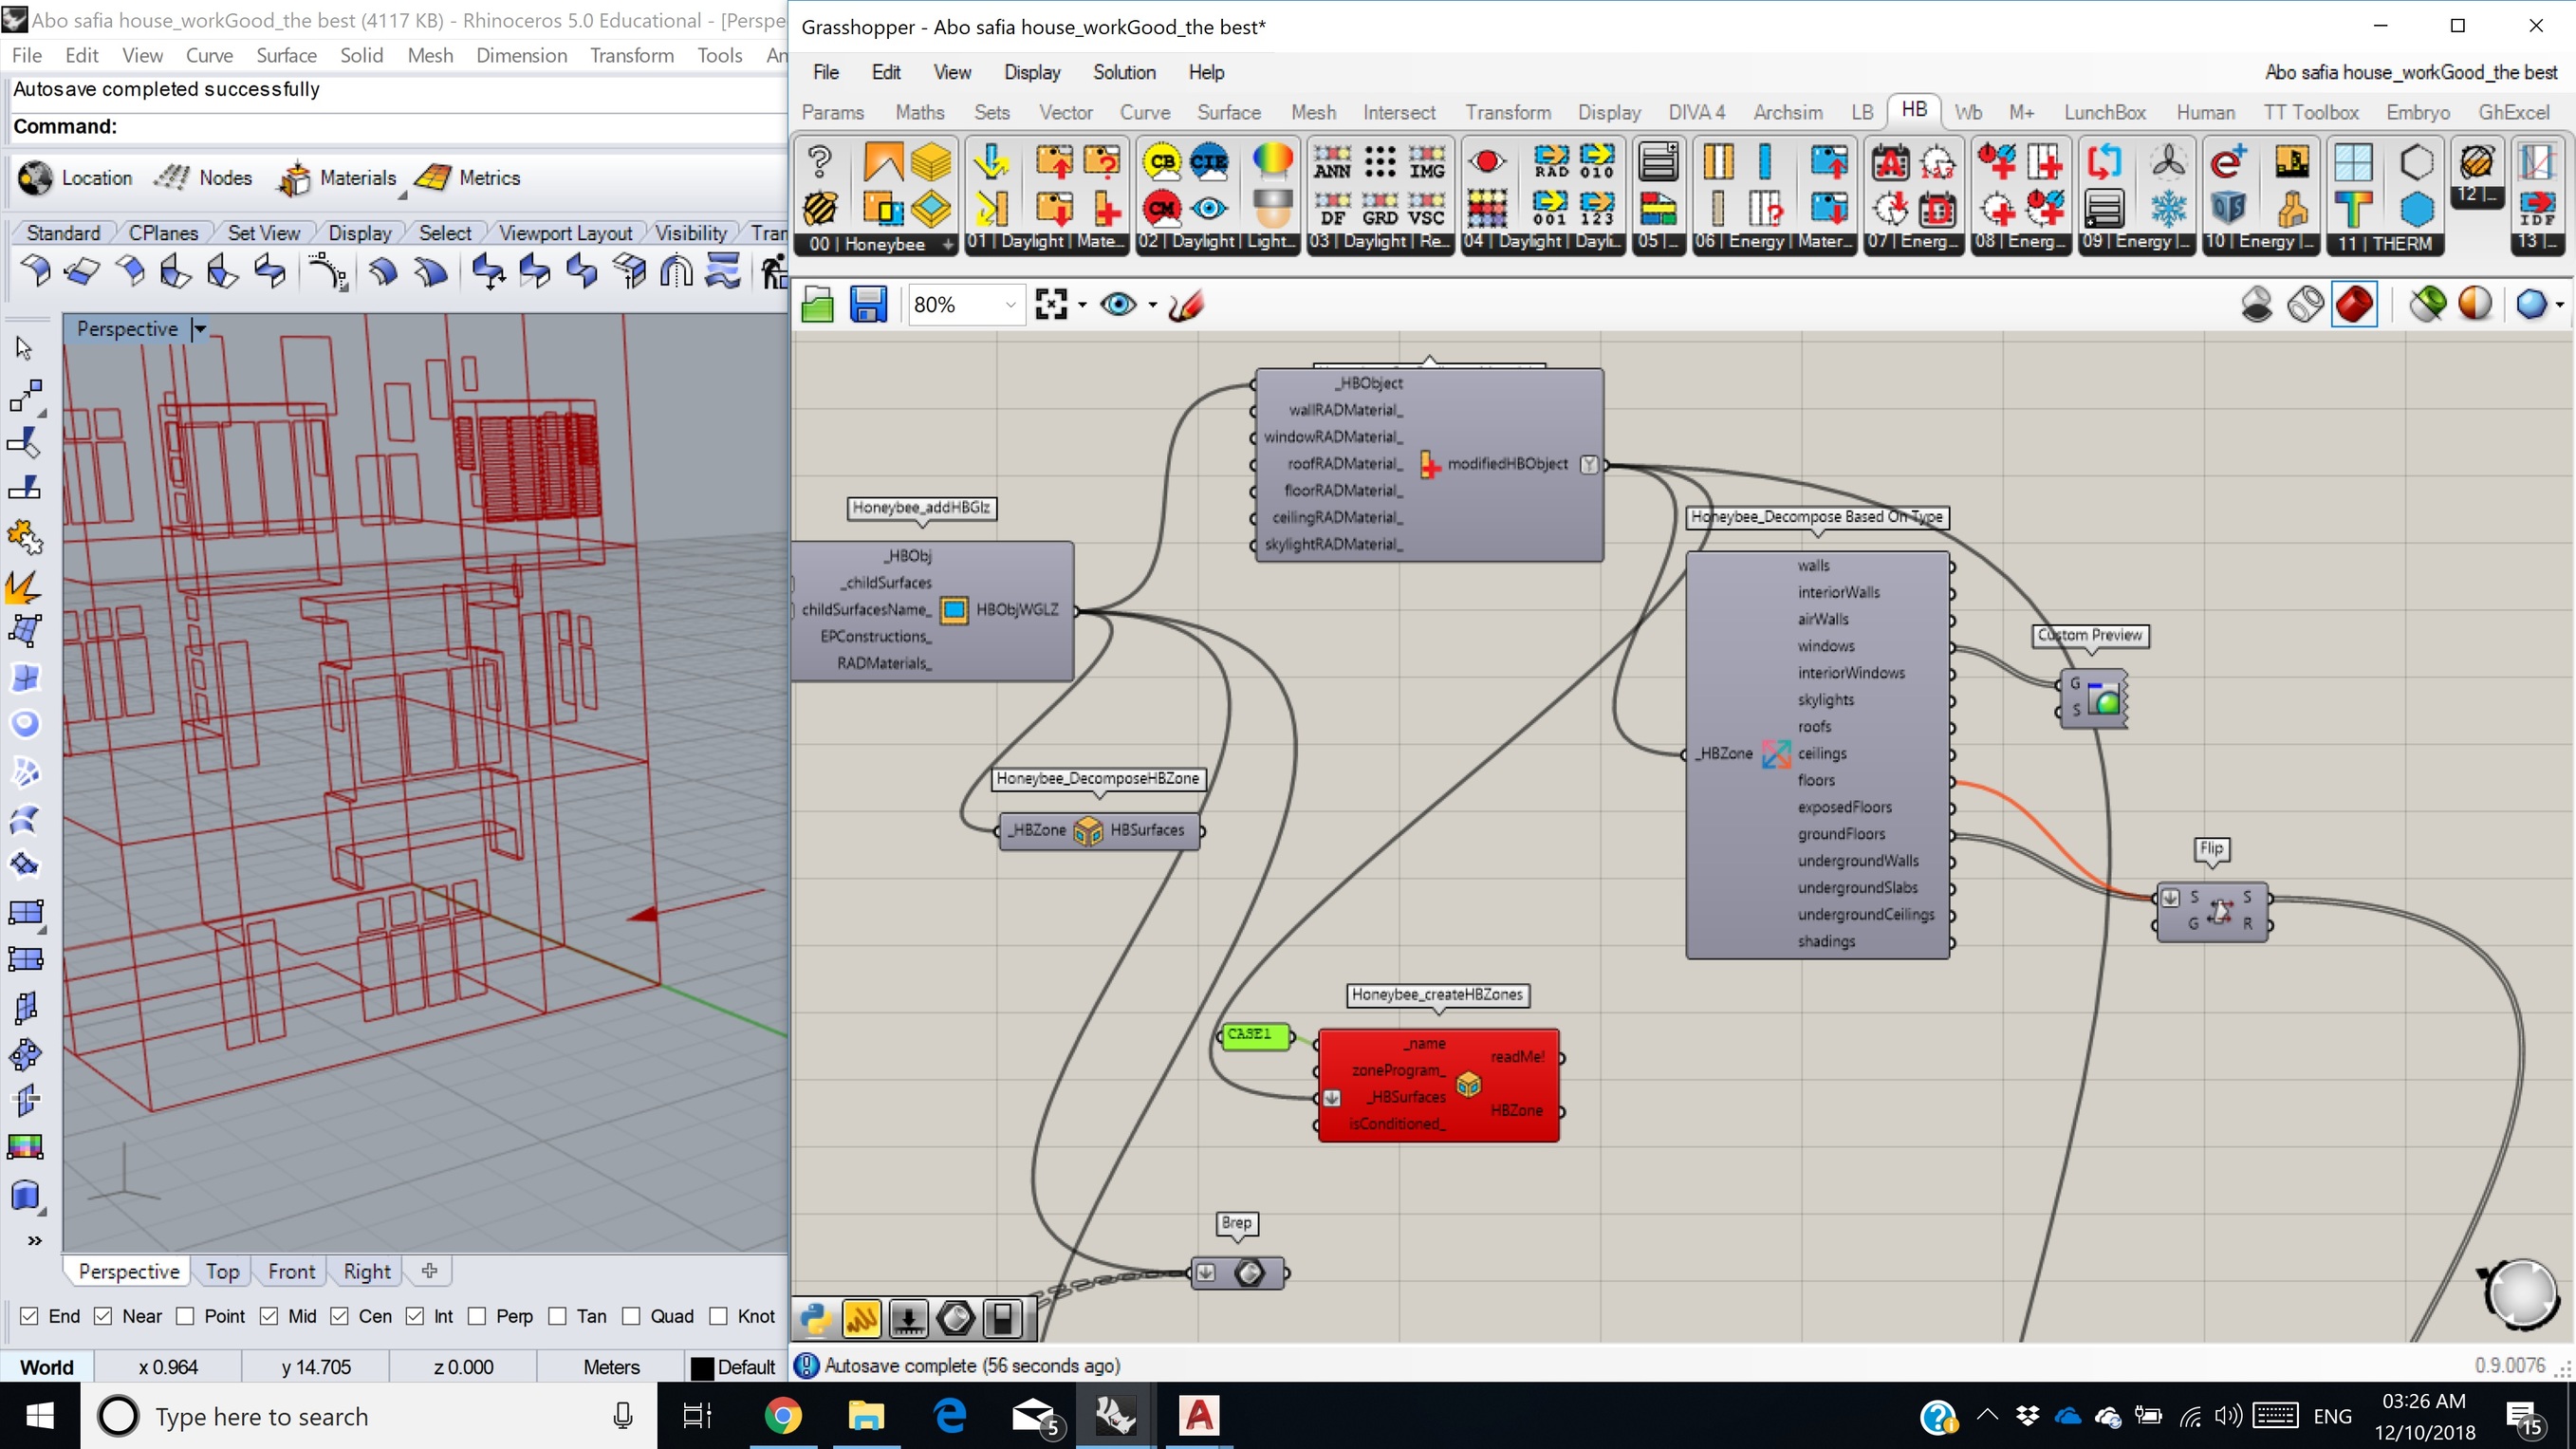The image size is (2576, 1449).
Task: Click the Honeybee bee logo component icon
Action: click(820, 209)
